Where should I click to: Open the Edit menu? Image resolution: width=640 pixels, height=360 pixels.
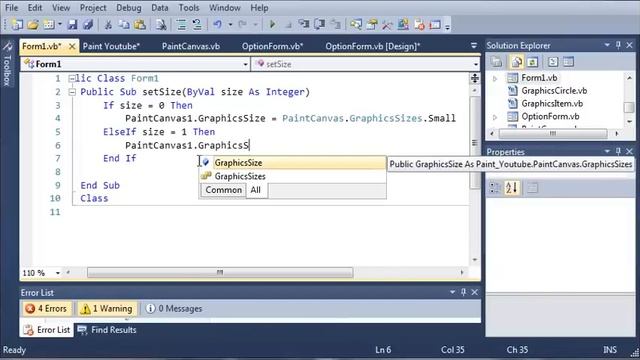coord(35,7)
